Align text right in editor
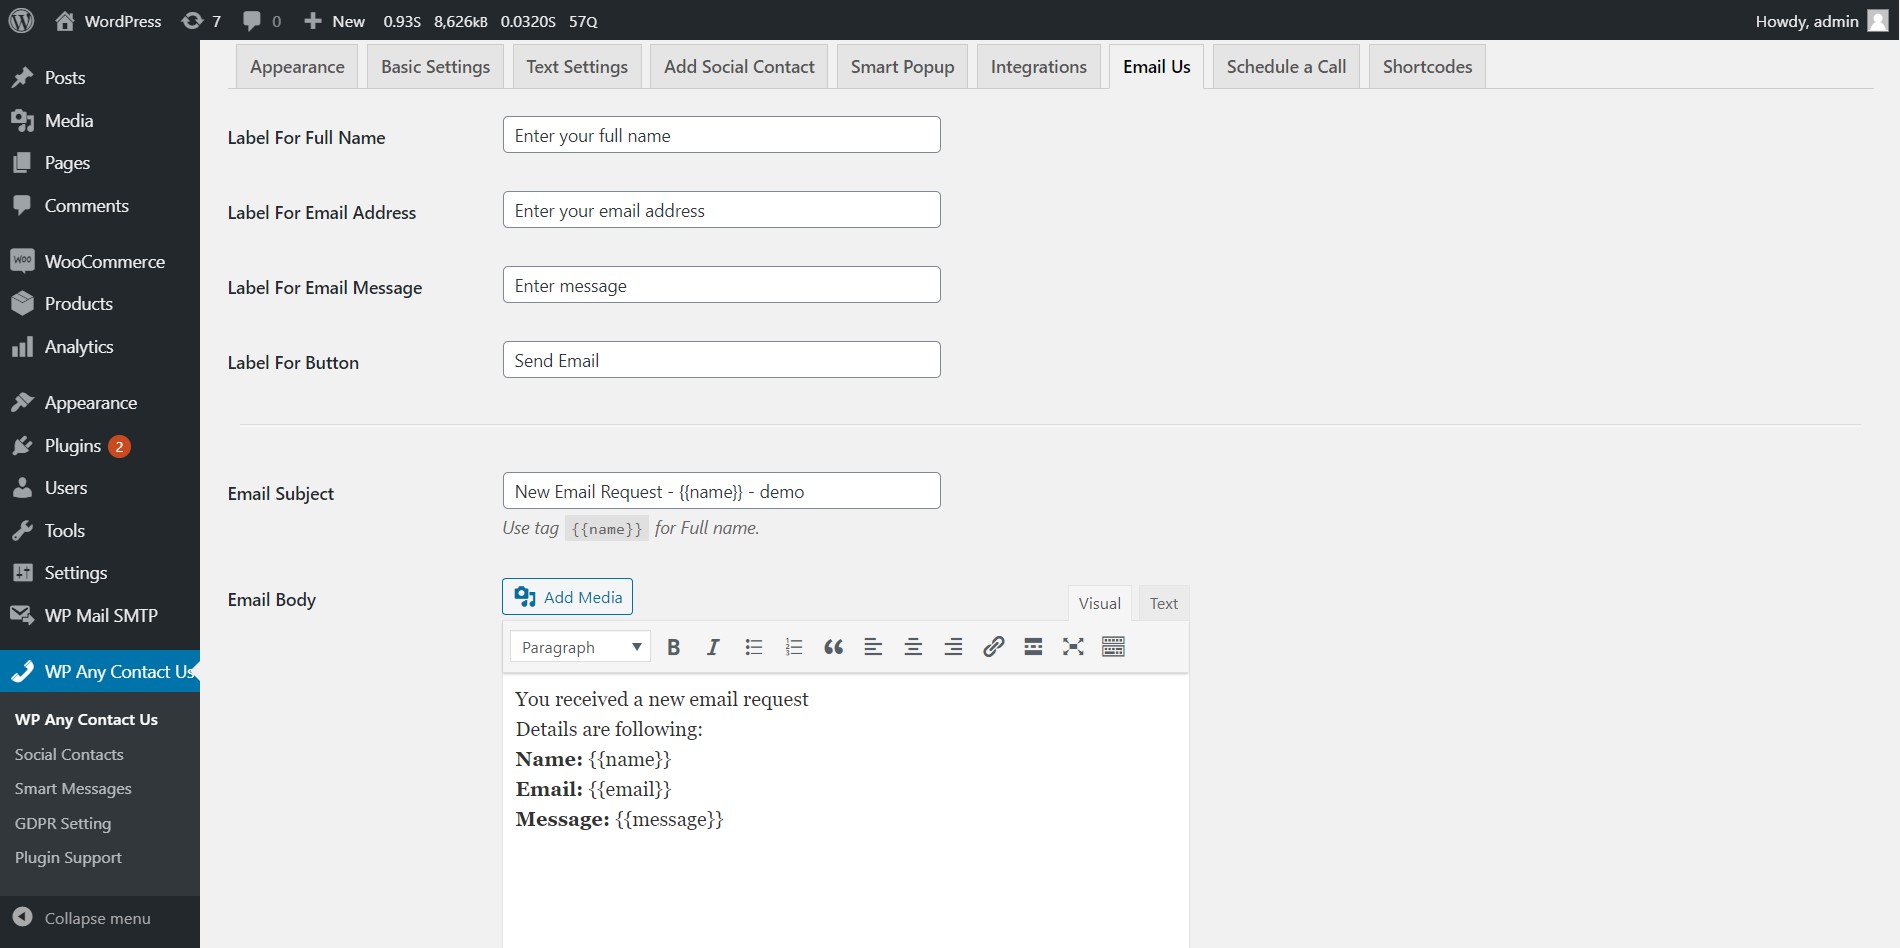1900x948 pixels. [x=953, y=647]
